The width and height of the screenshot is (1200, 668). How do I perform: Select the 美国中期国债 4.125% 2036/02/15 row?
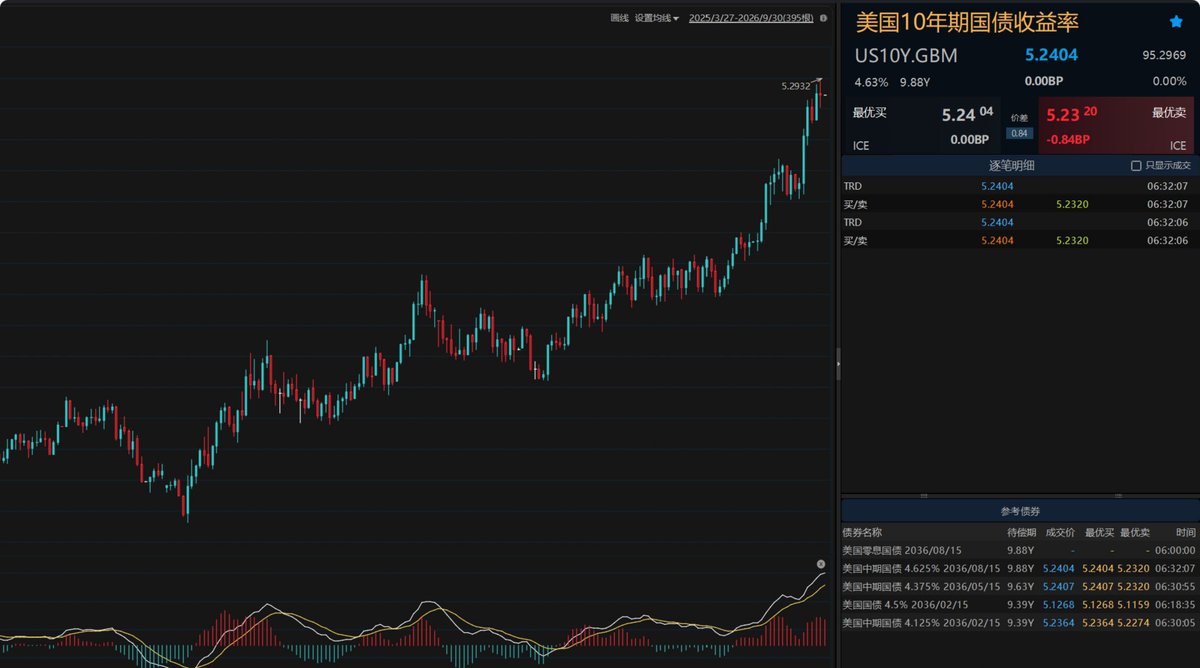point(1020,622)
